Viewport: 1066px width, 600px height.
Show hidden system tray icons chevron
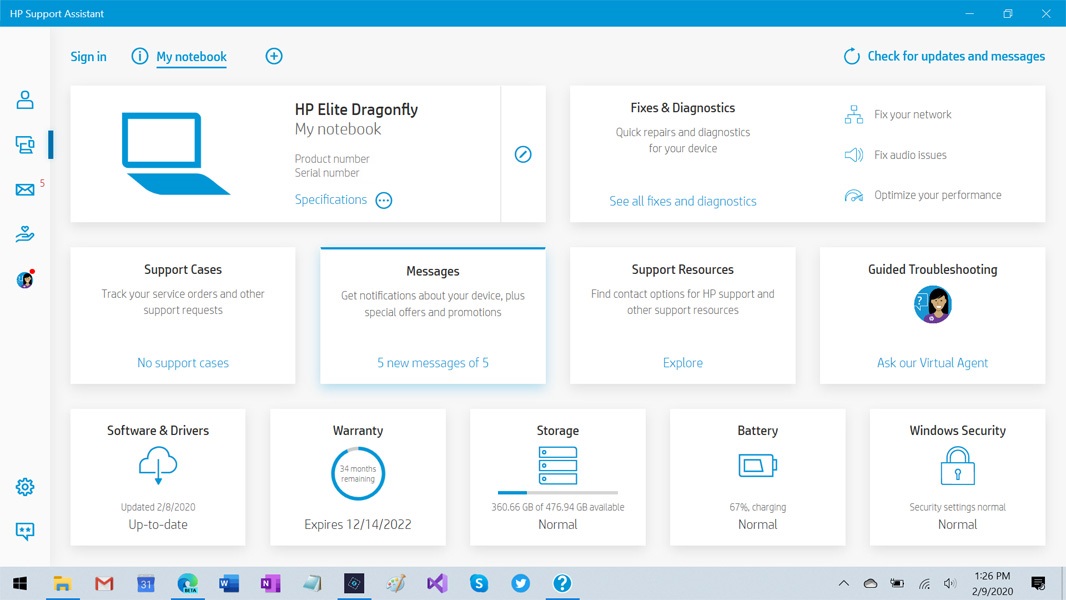843,584
